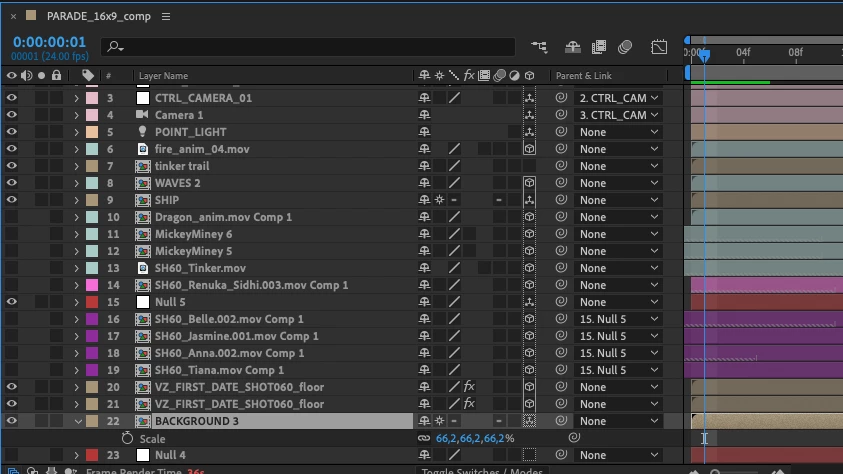
Task: Click the parent pick whip for SHIP layer
Action: [x=561, y=200]
